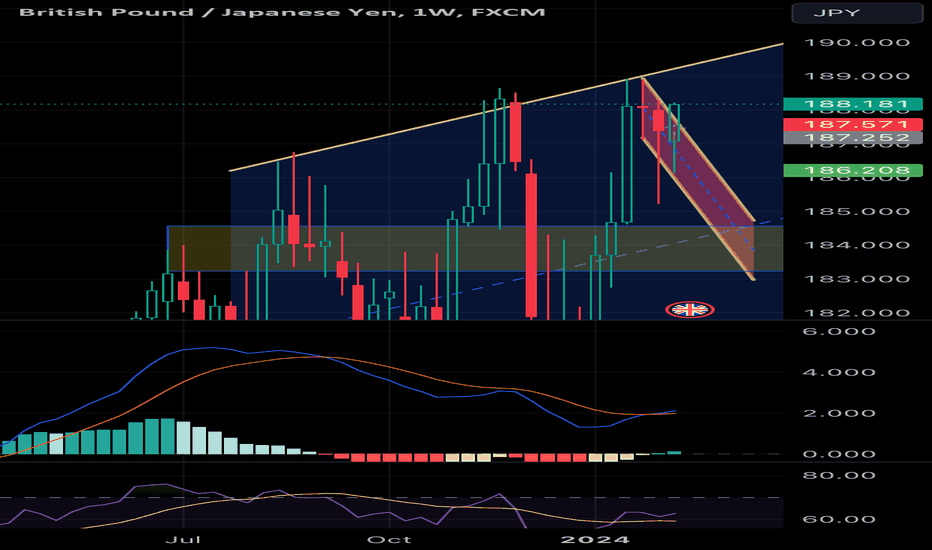The width and height of the screenshot is (932, 550).
Task: Open the JPY currency selector button
Action: [857, 12]
